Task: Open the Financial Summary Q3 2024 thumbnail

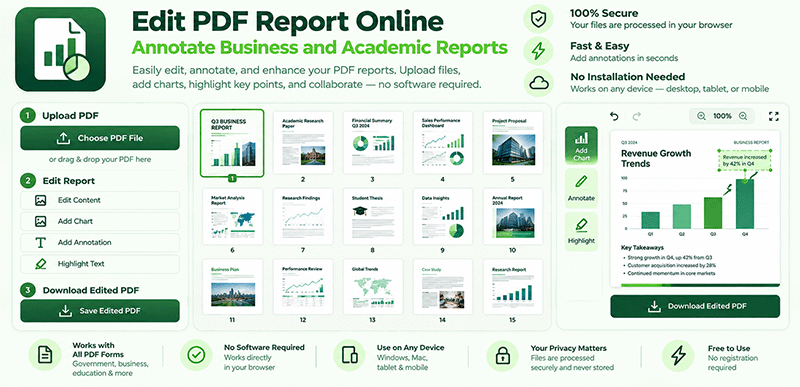Action: point(372,142)
